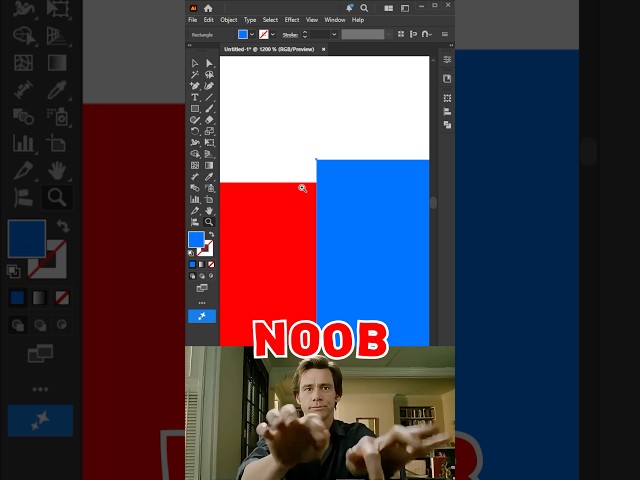The height and width of the screenshot is (480, 640).
Task: Open the File menu
Action: (193, 20)
